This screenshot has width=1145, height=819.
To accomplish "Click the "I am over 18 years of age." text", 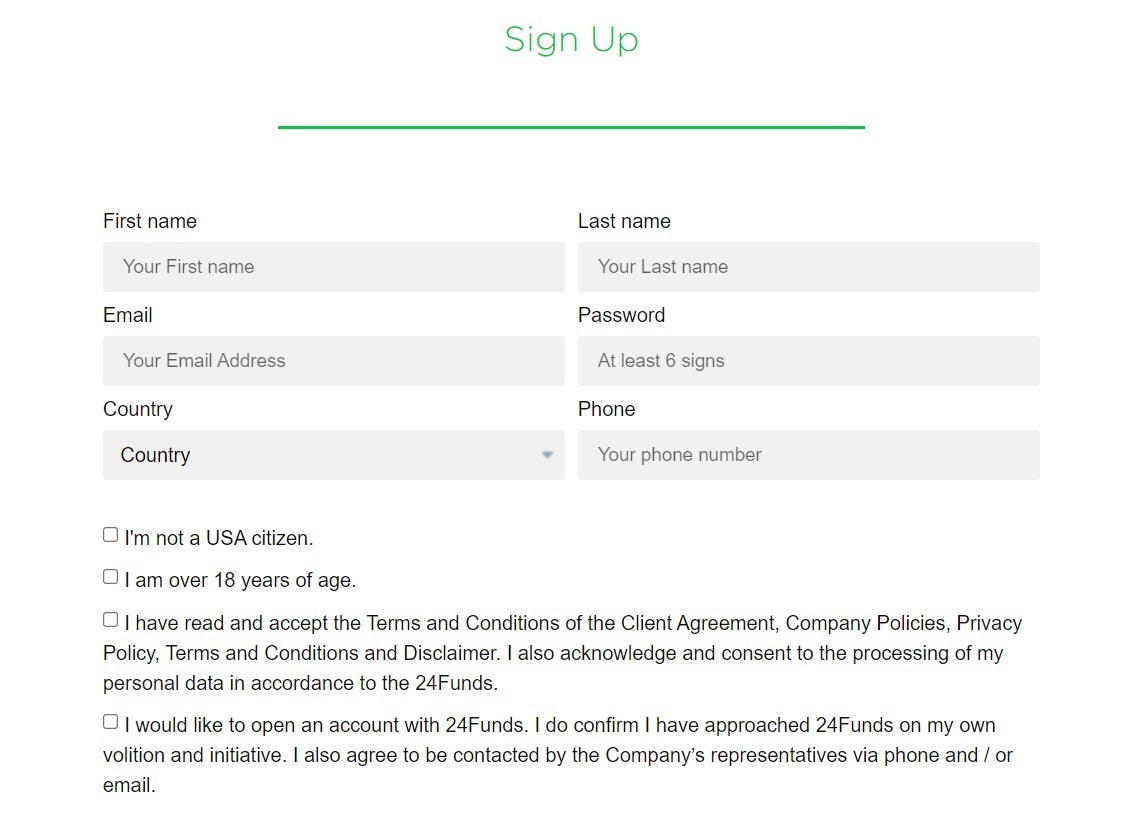I will pyautogui.click(x=240, y=580).
